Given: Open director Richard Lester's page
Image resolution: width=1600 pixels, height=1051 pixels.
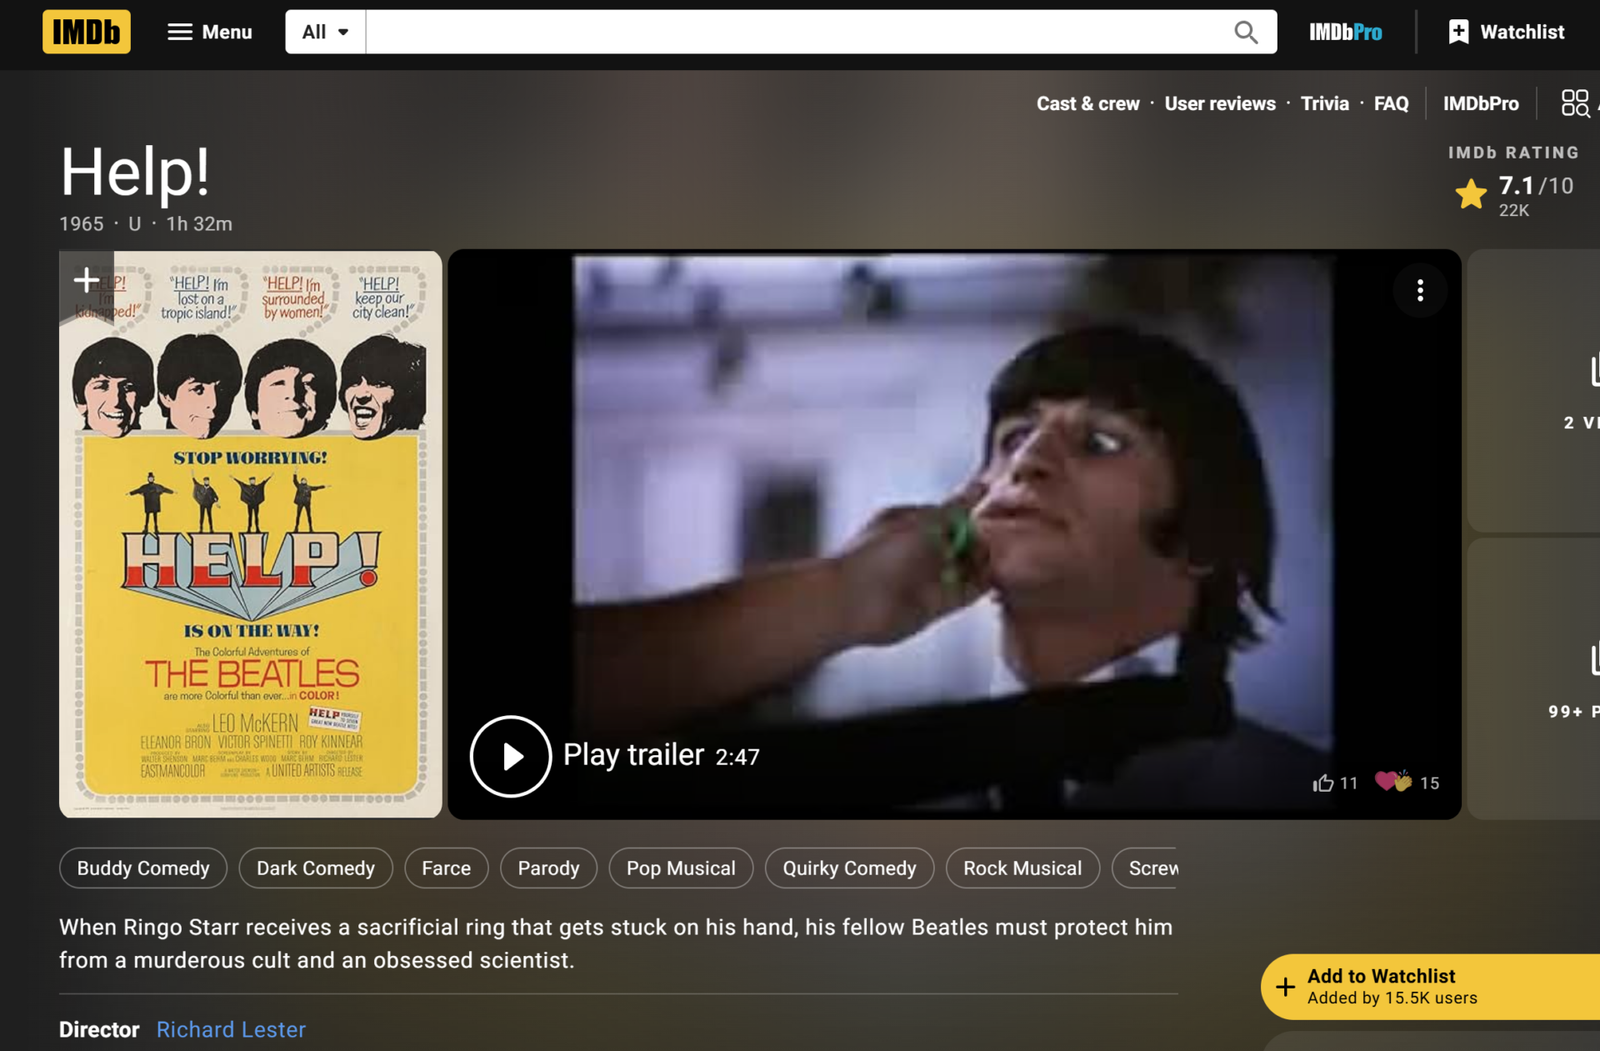Looking at the screenshot, I should pyautogui.click(x=231, y=1029).
